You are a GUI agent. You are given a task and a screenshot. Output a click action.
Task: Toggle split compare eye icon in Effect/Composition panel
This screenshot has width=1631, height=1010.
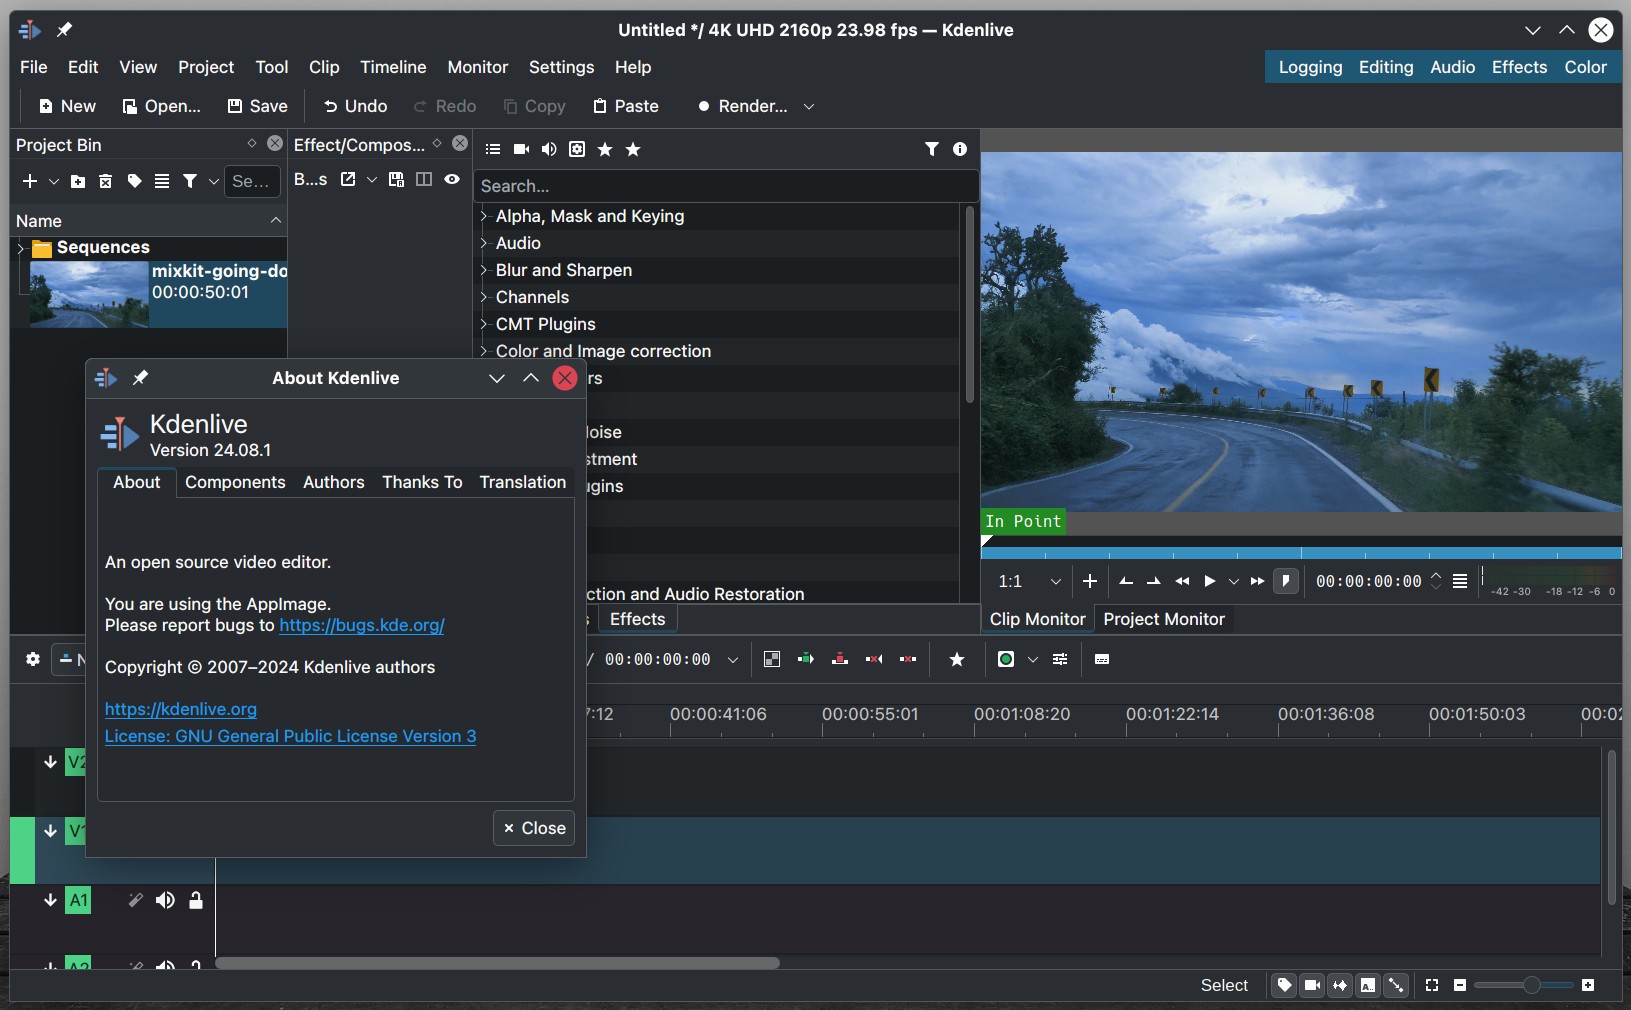(452, 179)
